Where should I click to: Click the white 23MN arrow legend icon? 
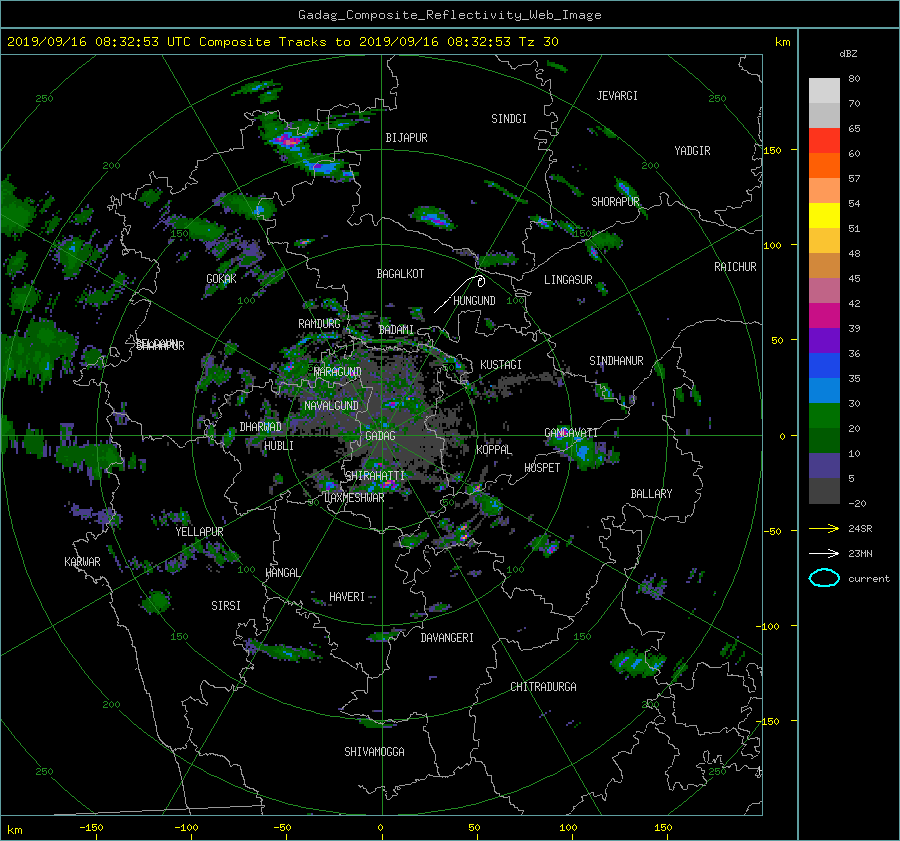pyautogui.click(x=824, y=553)
